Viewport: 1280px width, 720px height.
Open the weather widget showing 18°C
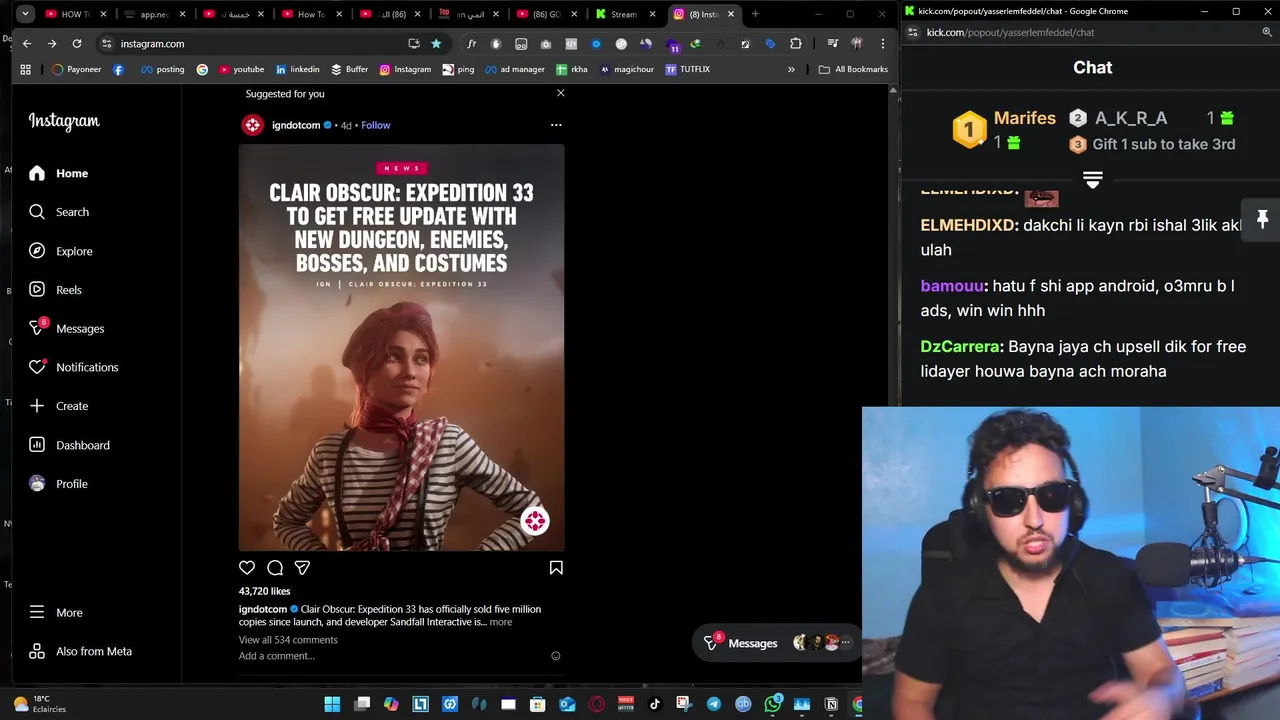[39, 704]
